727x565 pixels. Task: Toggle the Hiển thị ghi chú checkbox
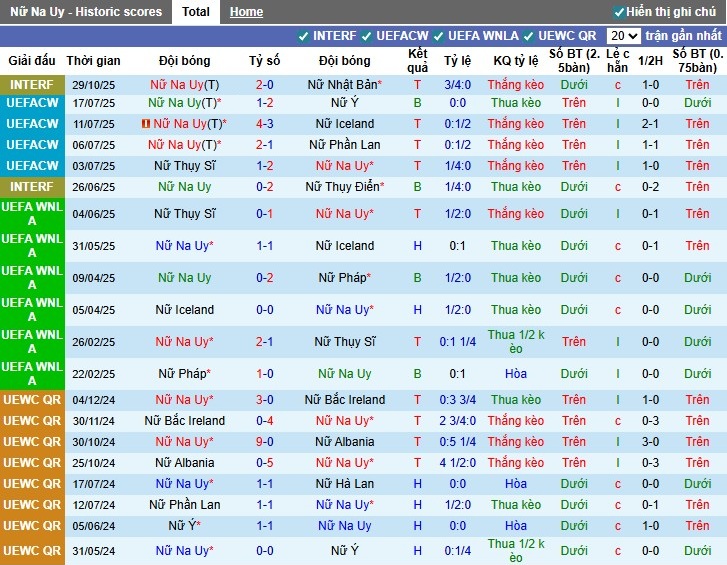[619, 12]
